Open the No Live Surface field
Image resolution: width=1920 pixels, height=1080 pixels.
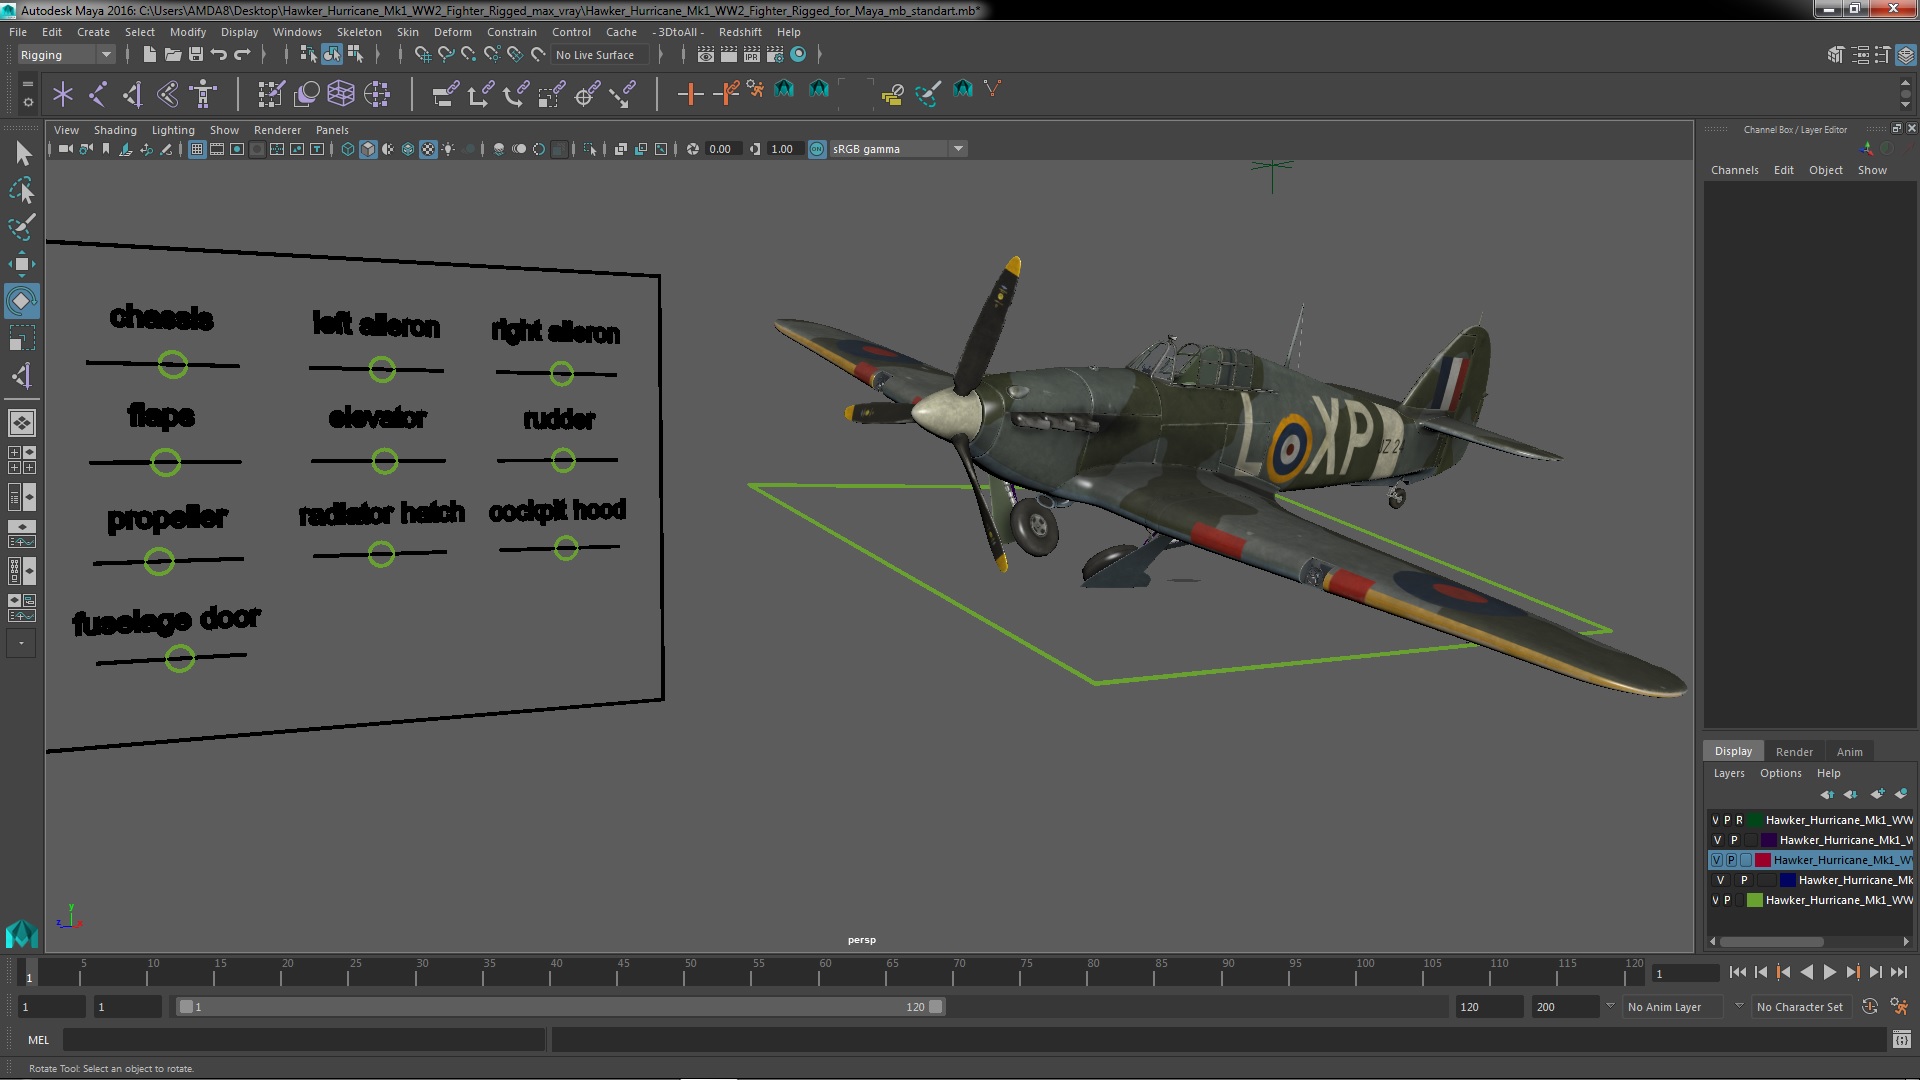(x=600, y=55)
